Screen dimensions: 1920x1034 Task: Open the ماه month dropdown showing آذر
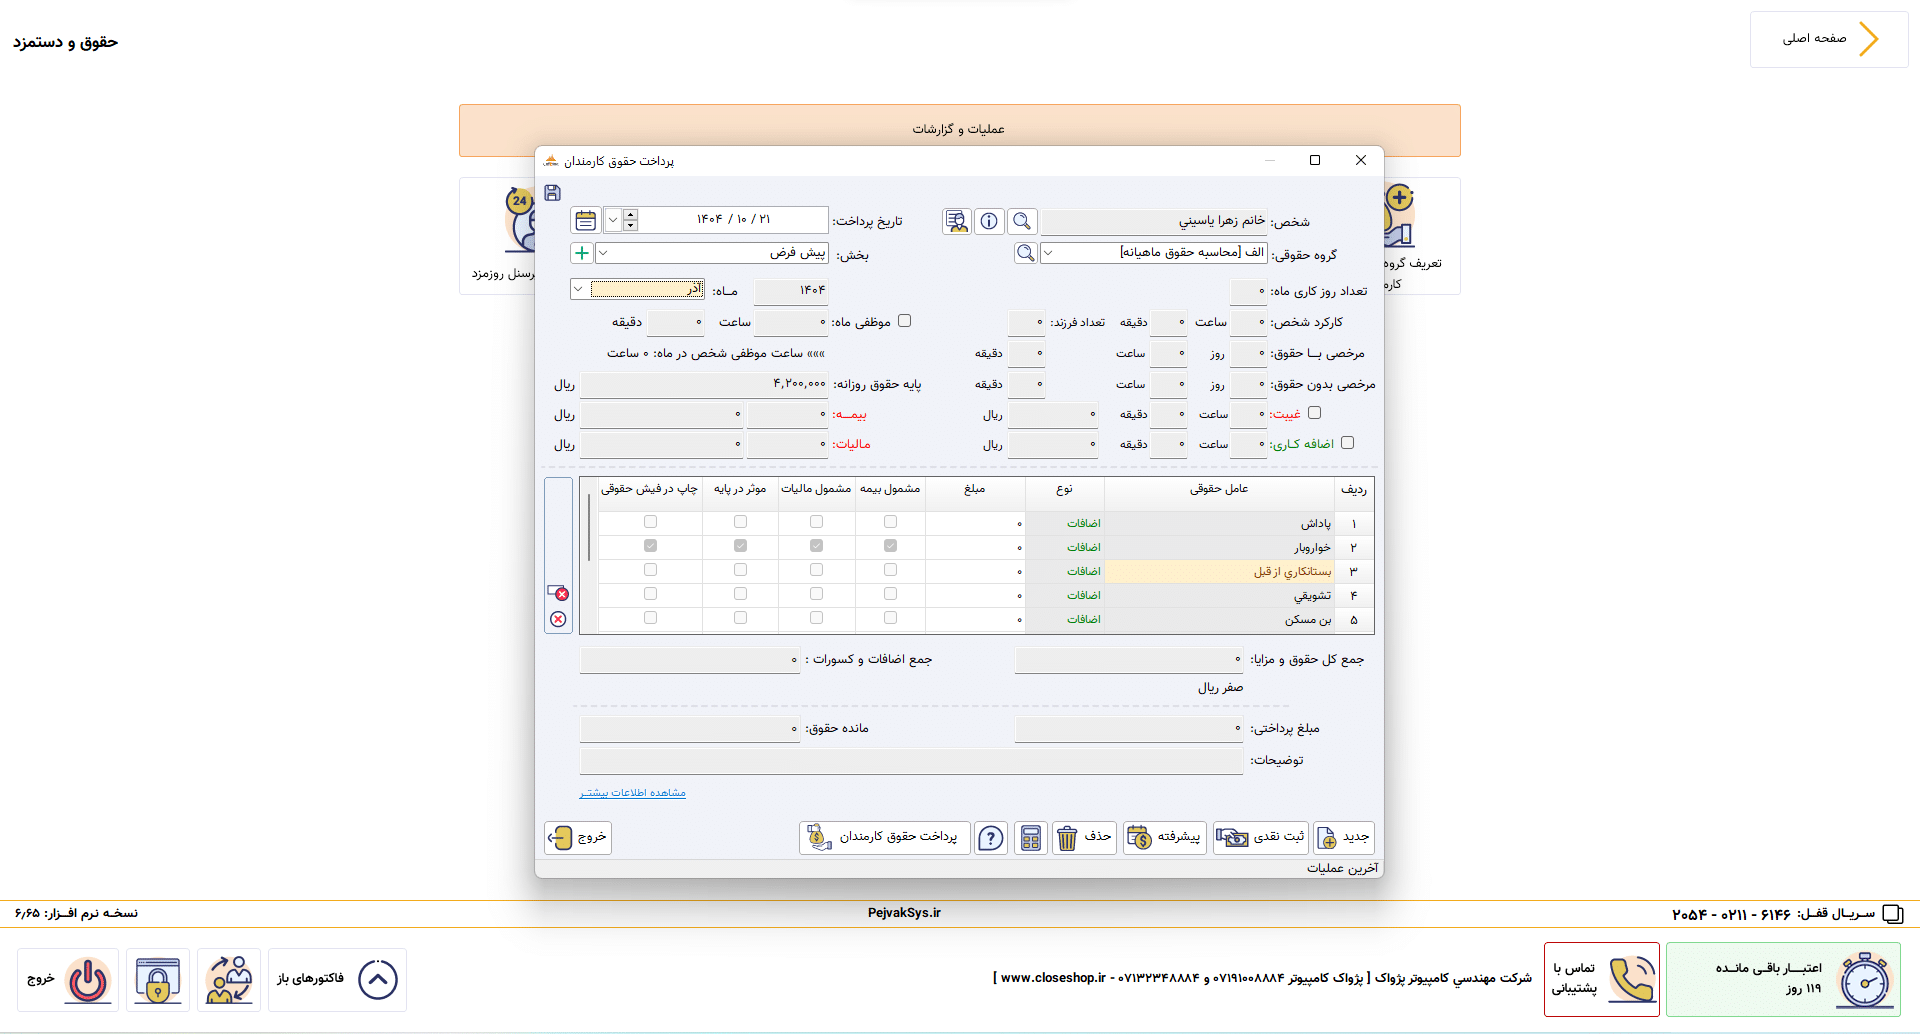(x=578, y=289)
